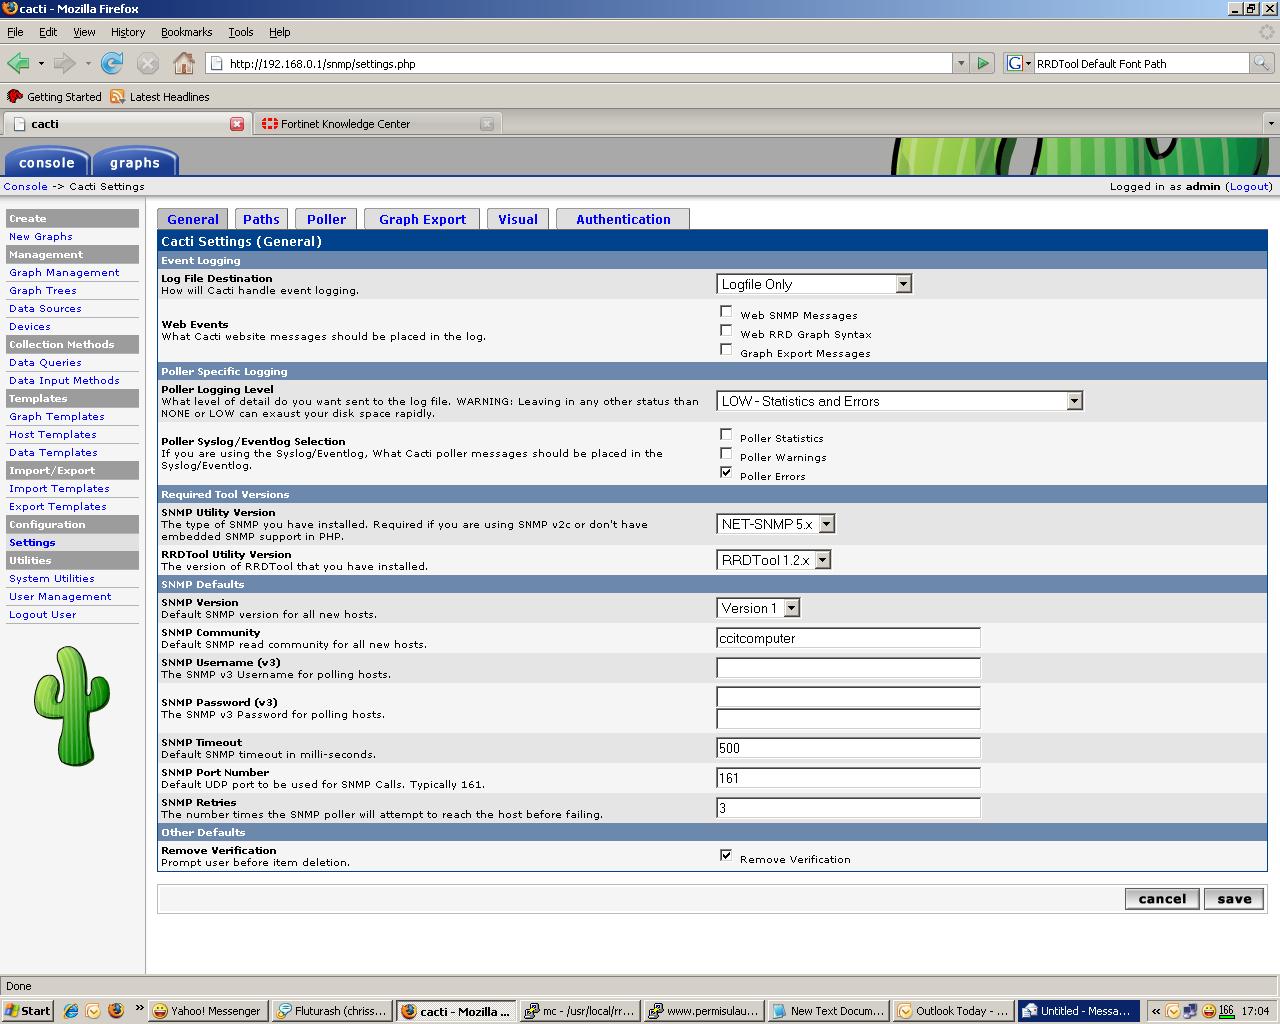Toggle Poller Warnings checkbox
This screenshot has height=1024, width=1280.
(726, 453)
